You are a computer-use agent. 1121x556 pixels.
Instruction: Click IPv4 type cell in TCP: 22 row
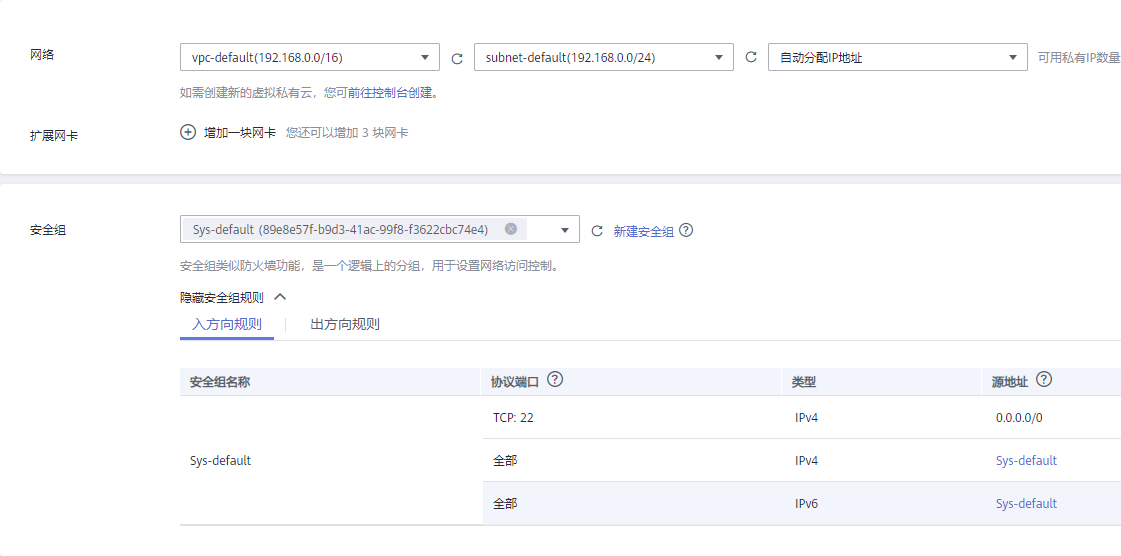[806, 417]
